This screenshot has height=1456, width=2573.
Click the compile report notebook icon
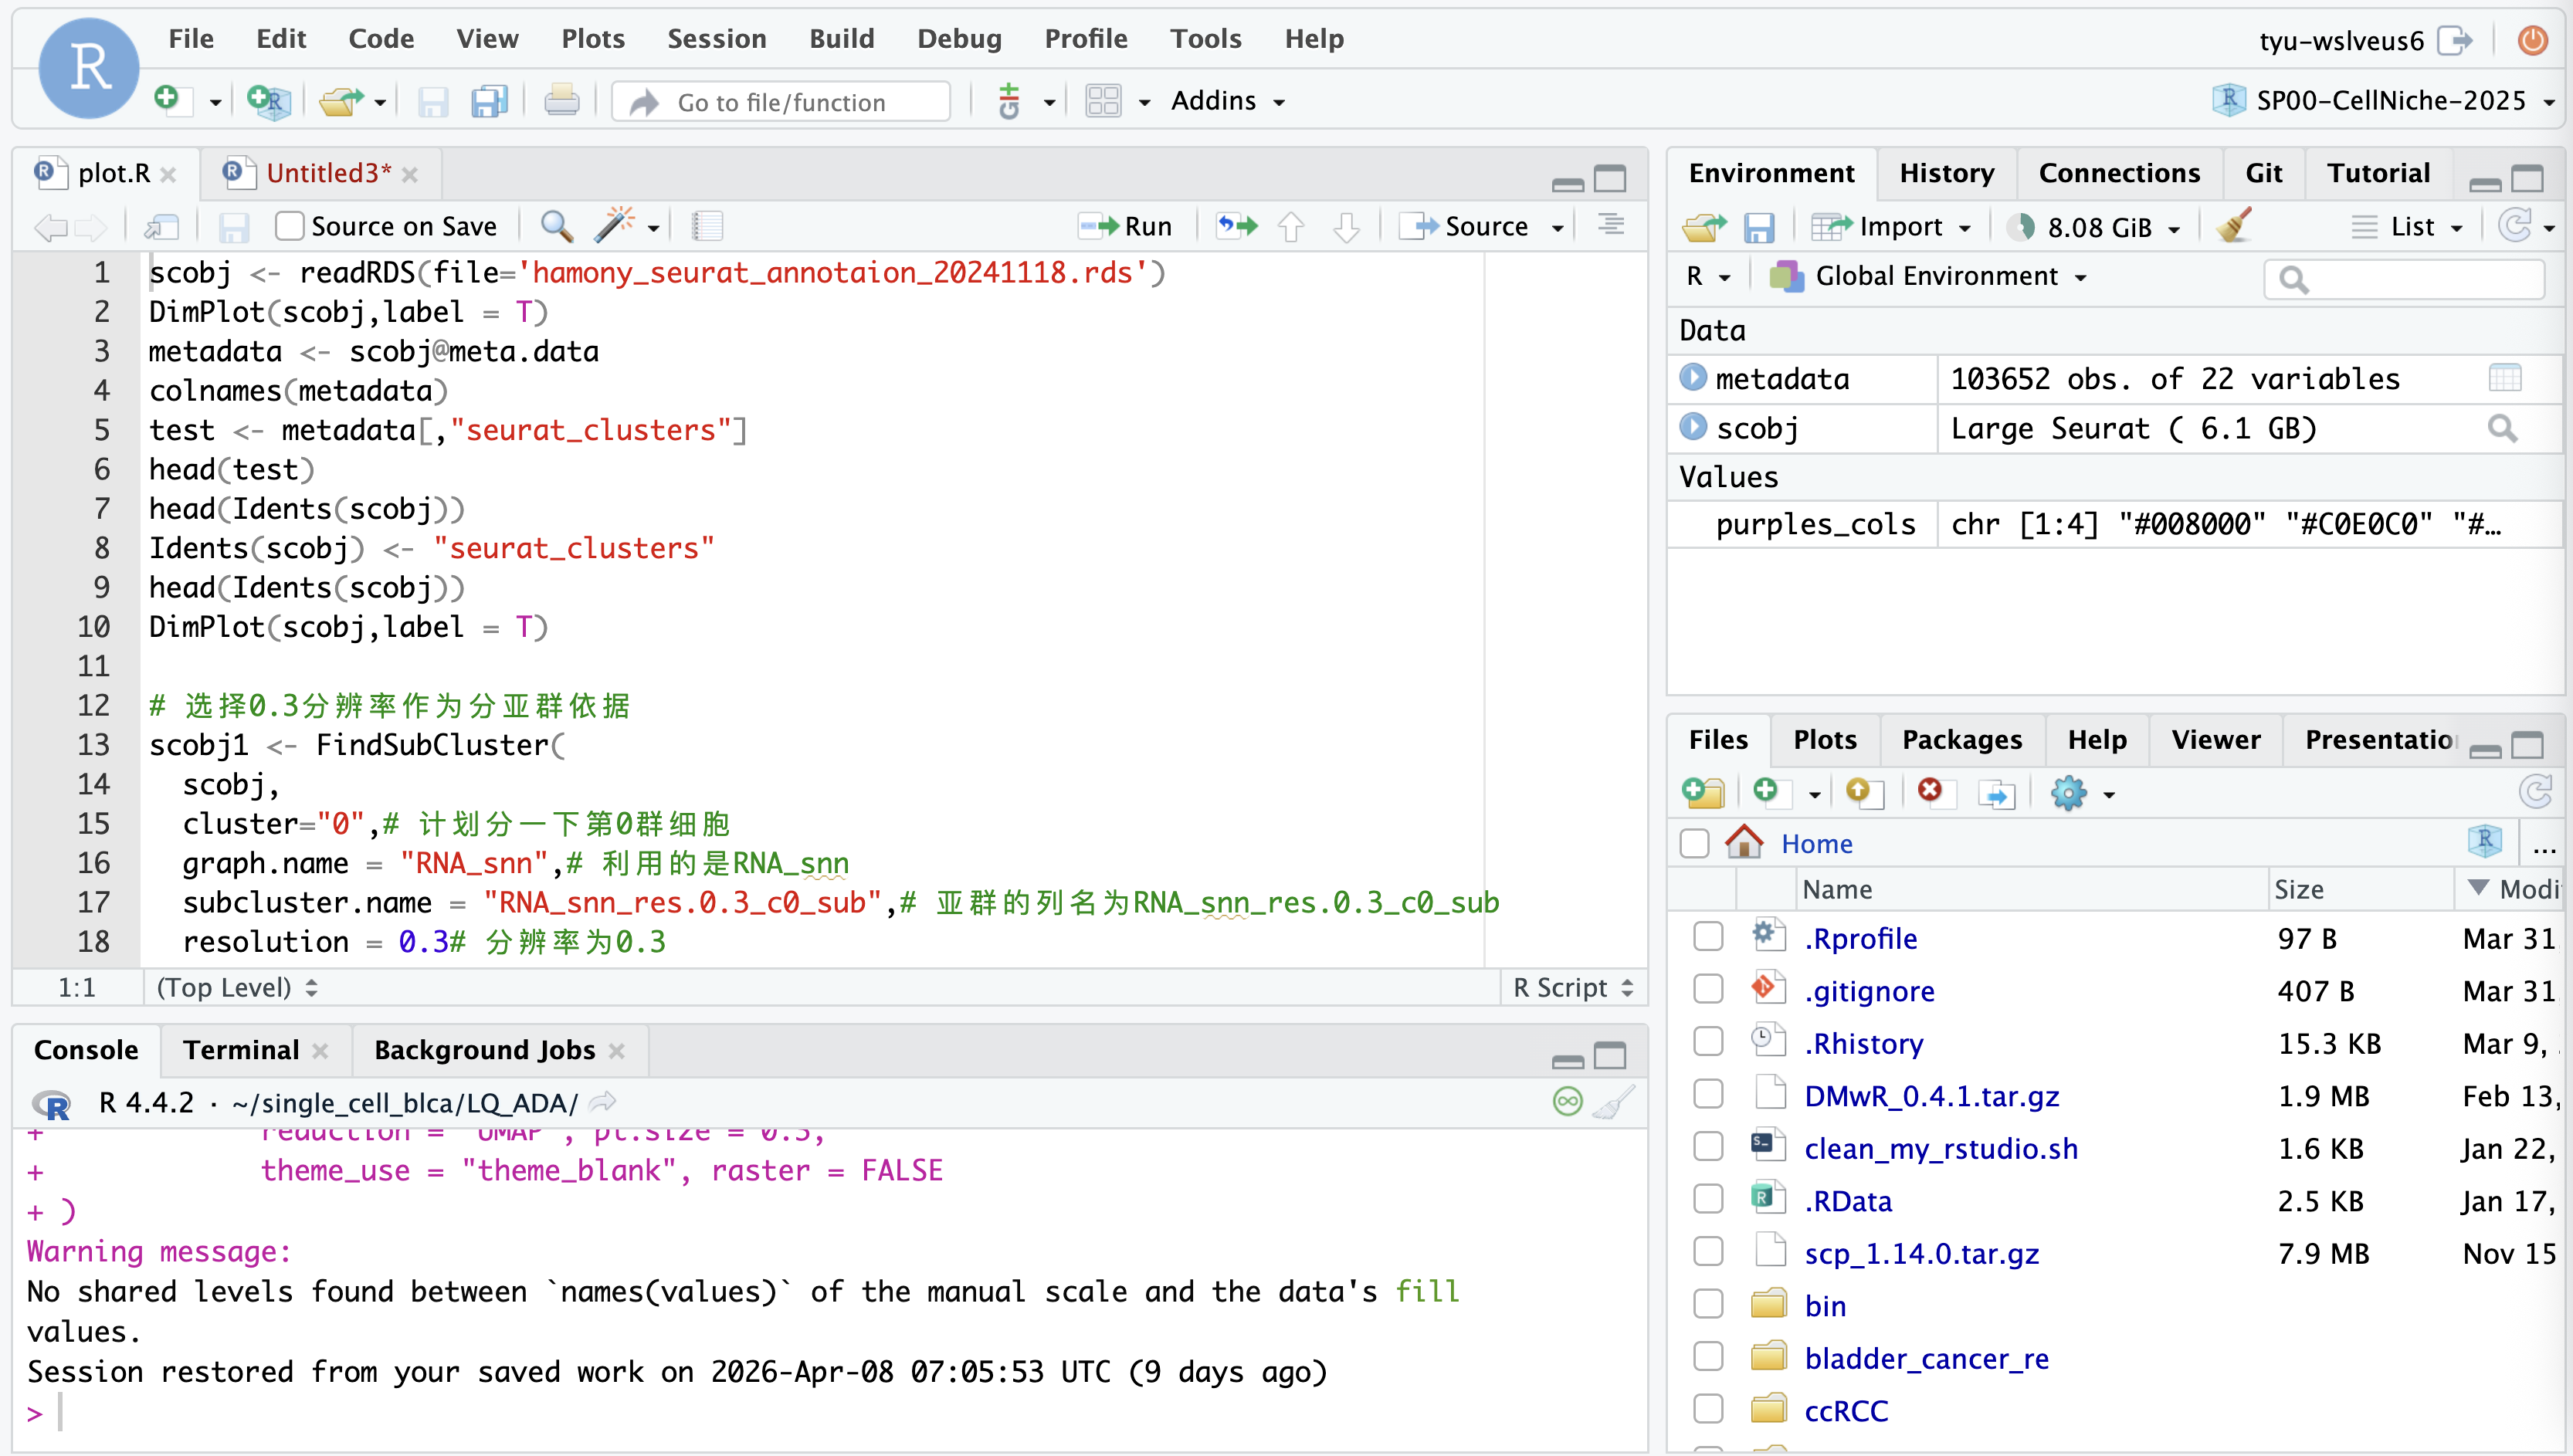pyautogui.click(x=707, y=226)
